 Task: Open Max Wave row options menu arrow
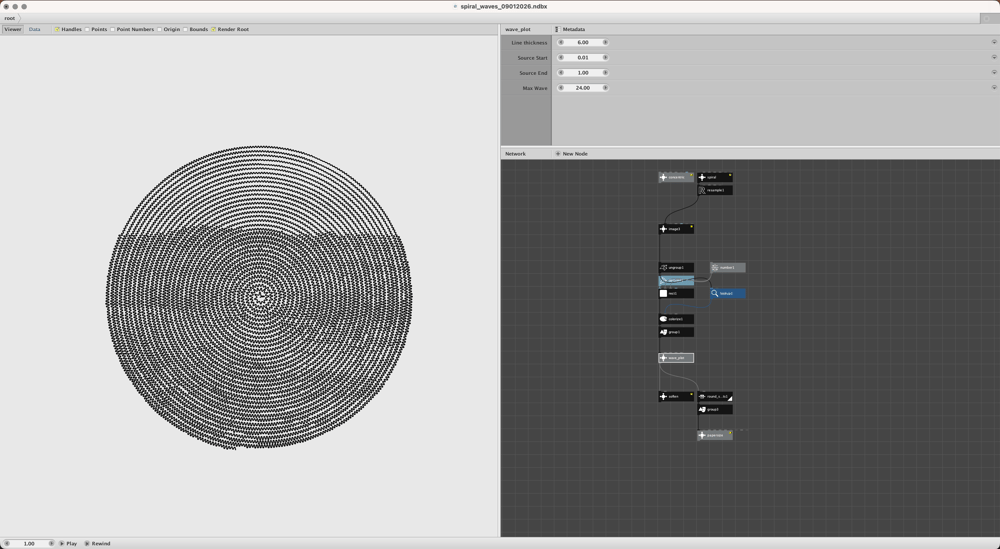coord(994,88)
